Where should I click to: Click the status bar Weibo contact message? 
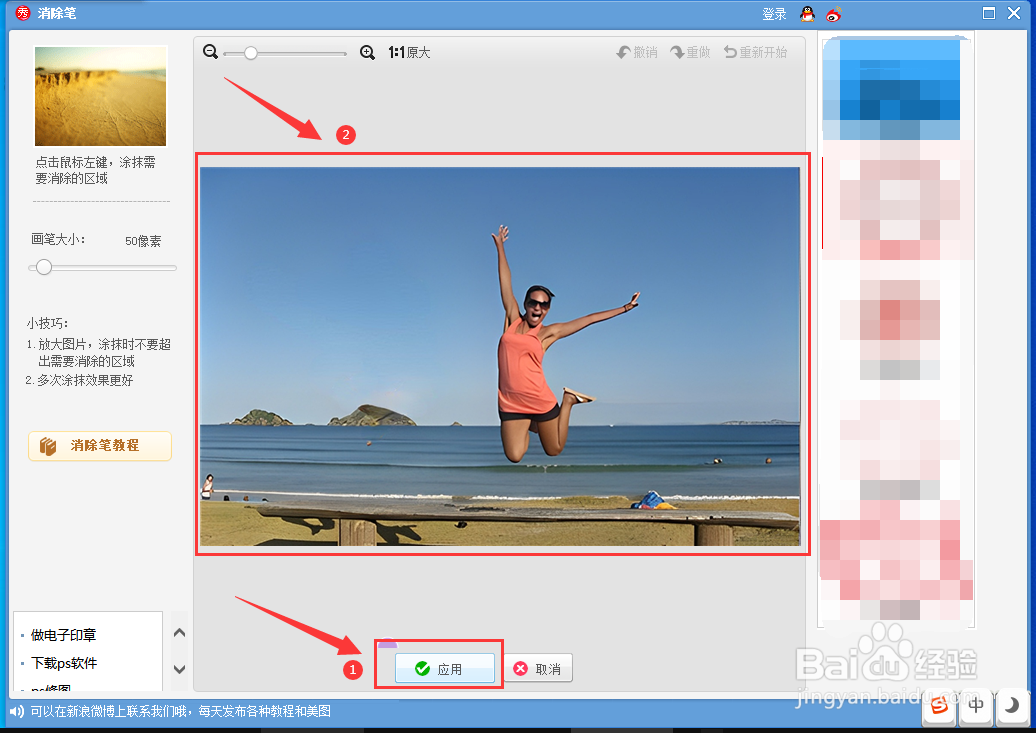coord(180,711)
